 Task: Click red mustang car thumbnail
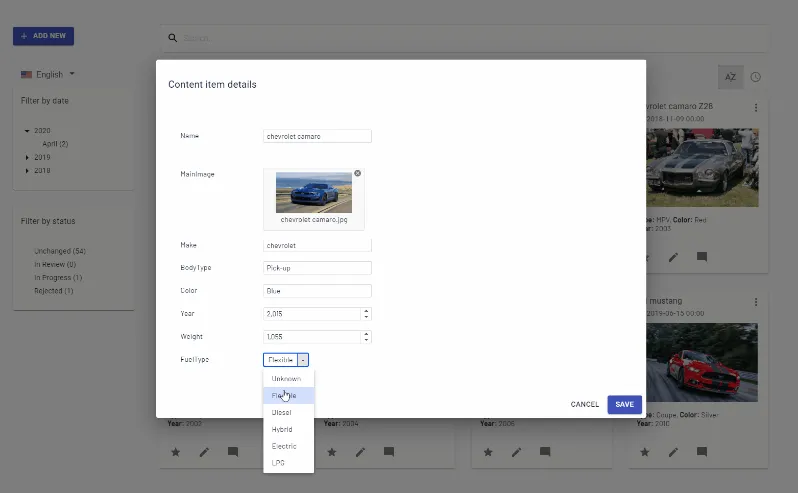point(702,362)
